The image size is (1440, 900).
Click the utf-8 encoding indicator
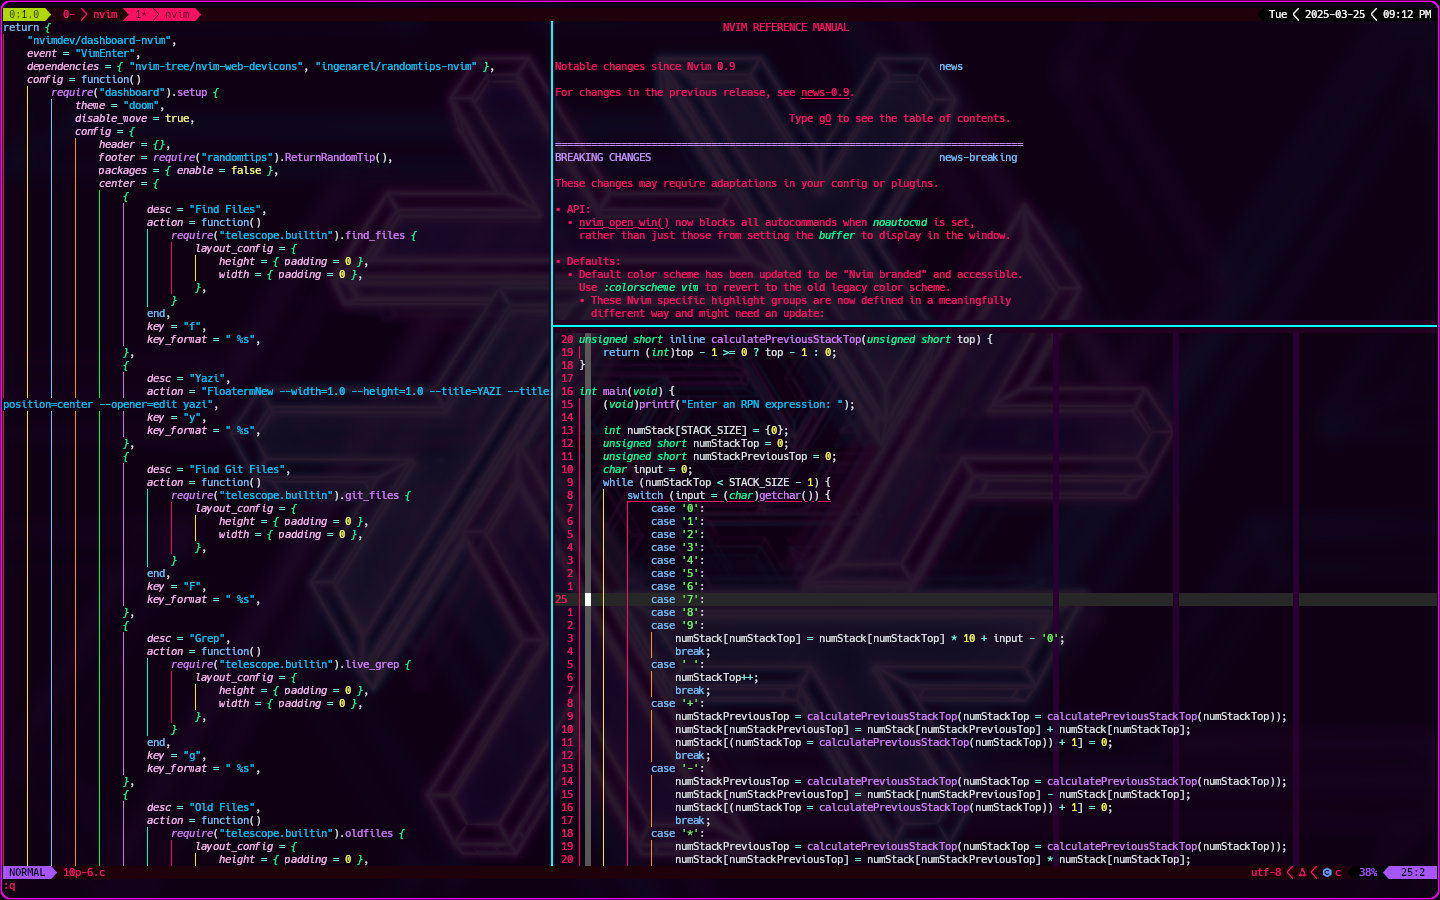1266,872
